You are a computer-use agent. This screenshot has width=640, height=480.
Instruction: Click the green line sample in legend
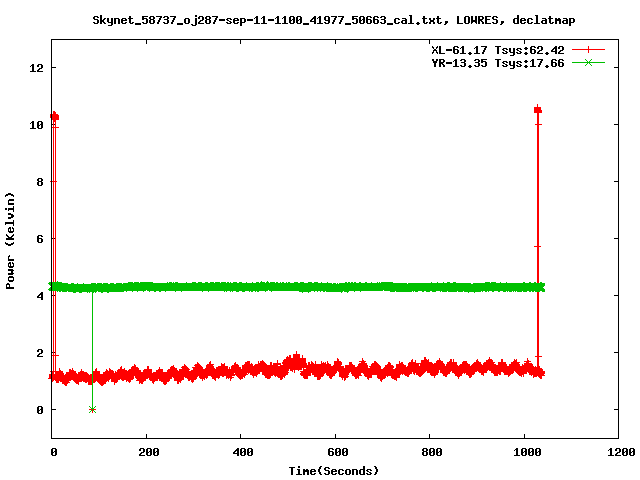point(589,62)
